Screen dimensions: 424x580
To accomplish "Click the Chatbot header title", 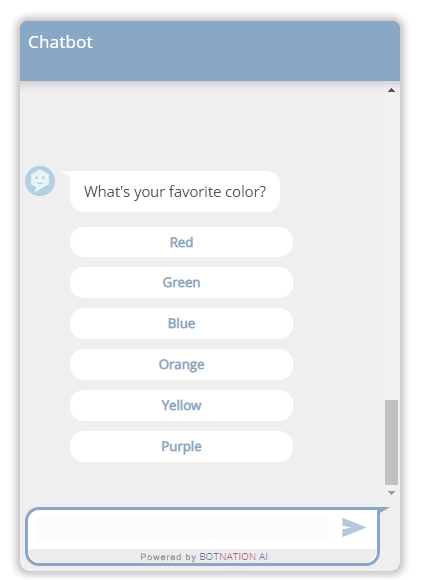I will [60, 42].
